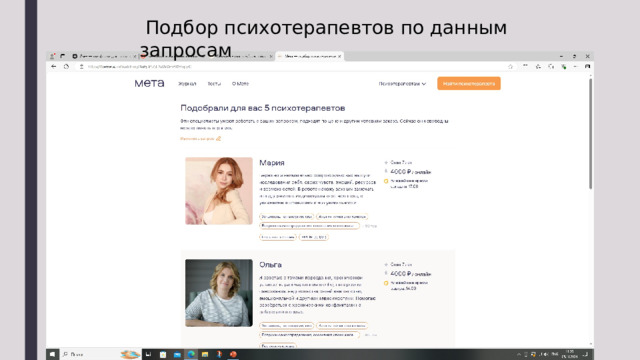Click the taskbar clock and date
The height and width of the screenshot is (360, 640).
[x=570, y=354]
